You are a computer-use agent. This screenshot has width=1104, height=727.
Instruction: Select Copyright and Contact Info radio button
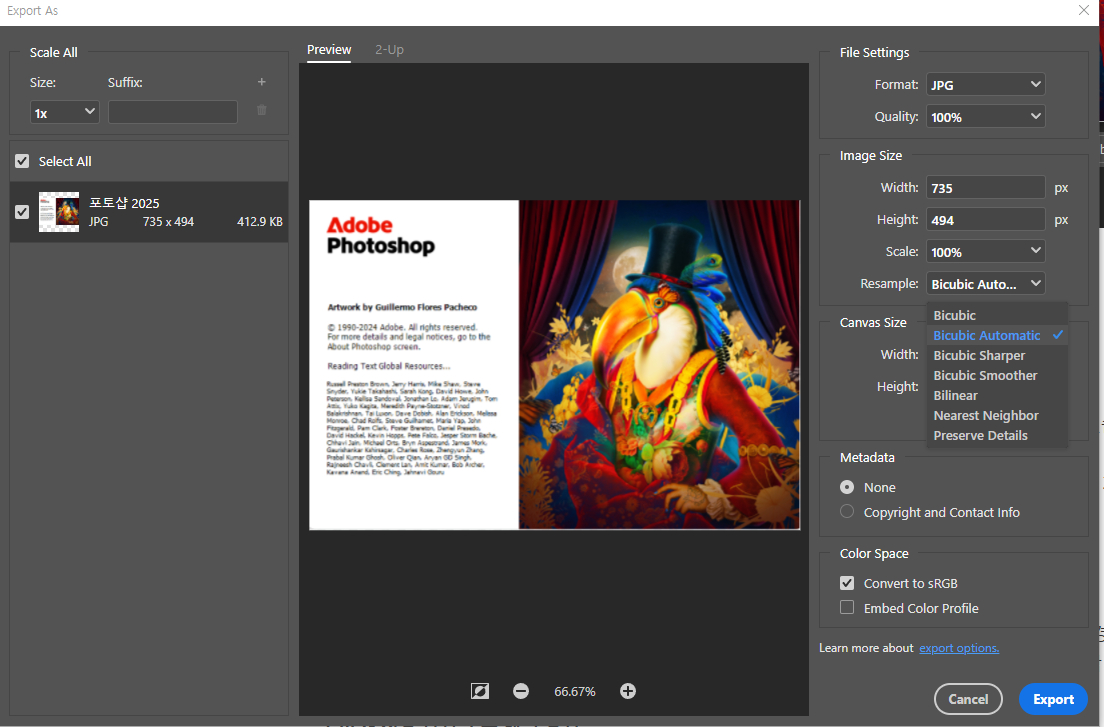[x=847, y=512]
